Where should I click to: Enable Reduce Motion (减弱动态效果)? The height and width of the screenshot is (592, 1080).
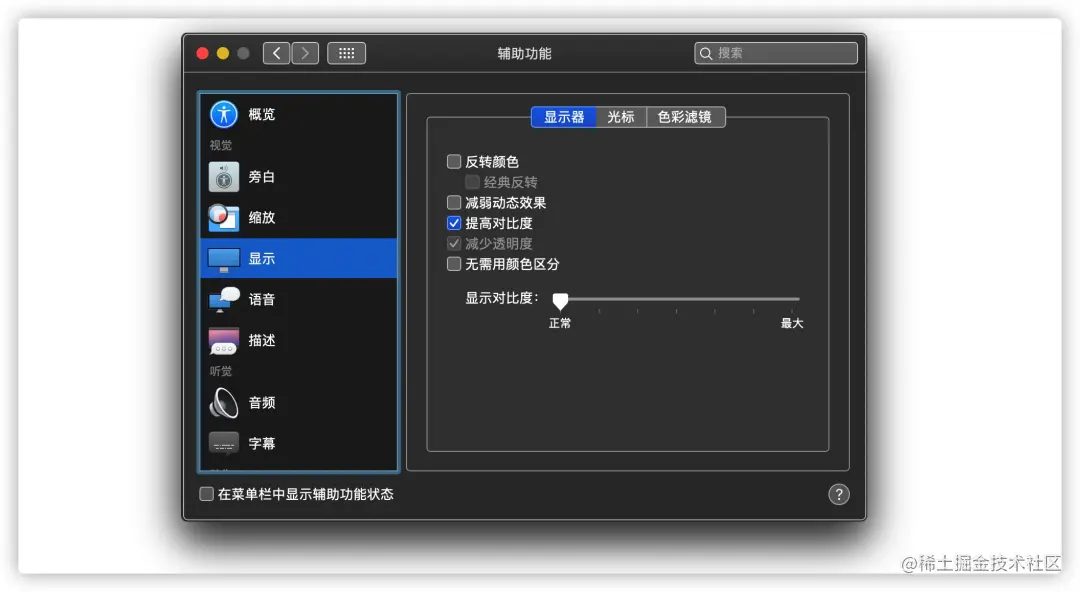pyautogui.click(x=454, y=202)
